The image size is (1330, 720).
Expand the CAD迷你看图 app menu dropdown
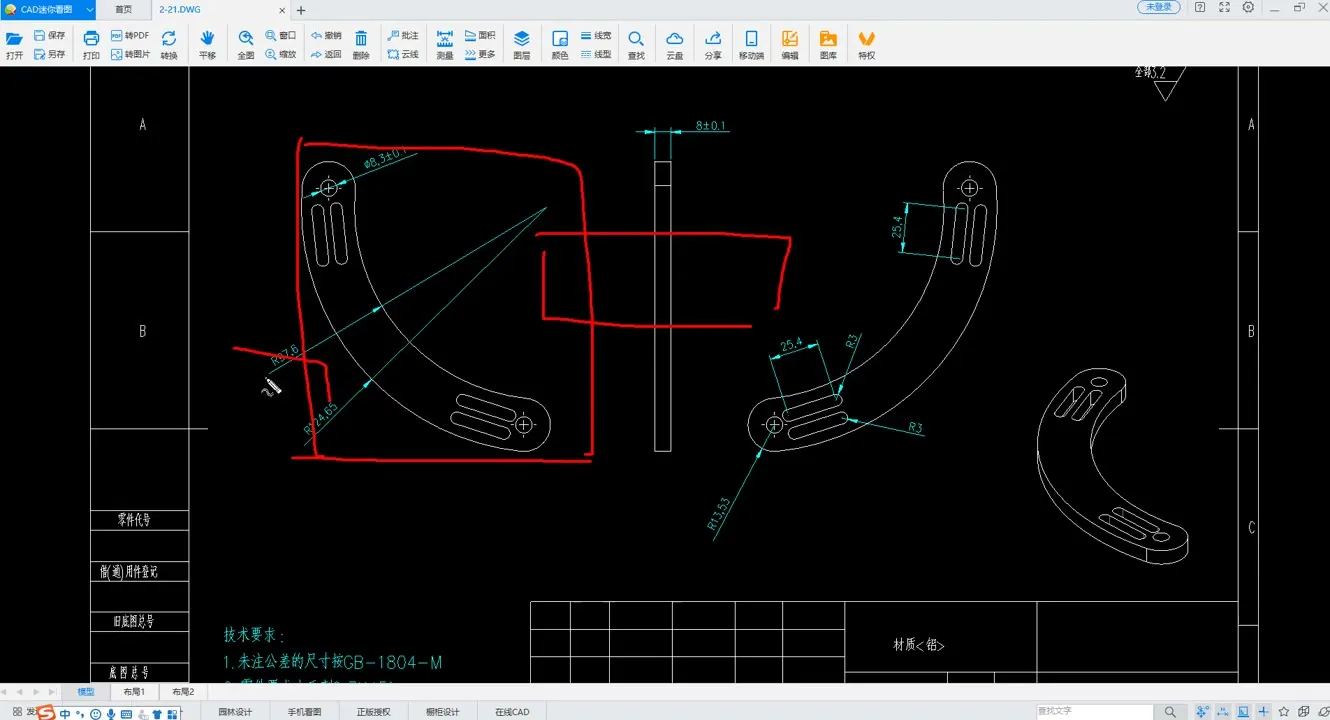[x=90, y=9]
